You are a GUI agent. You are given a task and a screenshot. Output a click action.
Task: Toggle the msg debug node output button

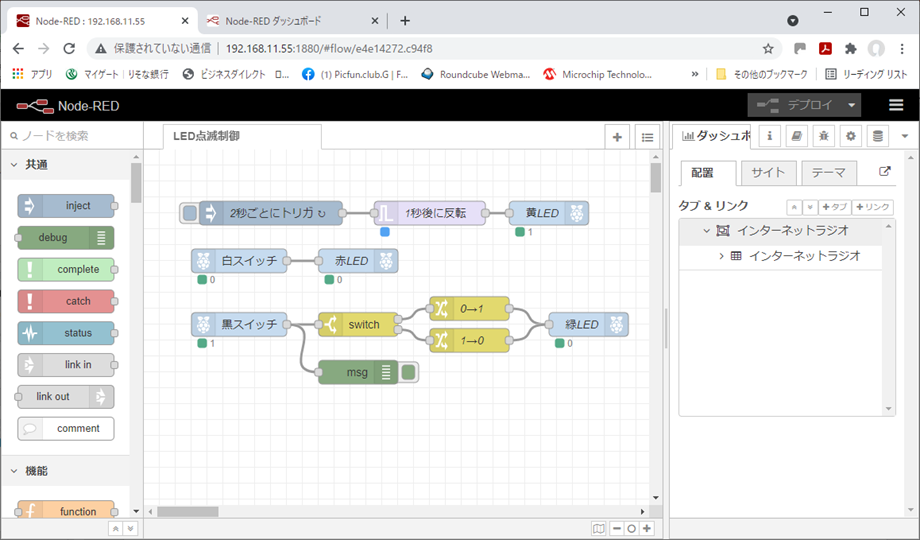click(408, 373)
